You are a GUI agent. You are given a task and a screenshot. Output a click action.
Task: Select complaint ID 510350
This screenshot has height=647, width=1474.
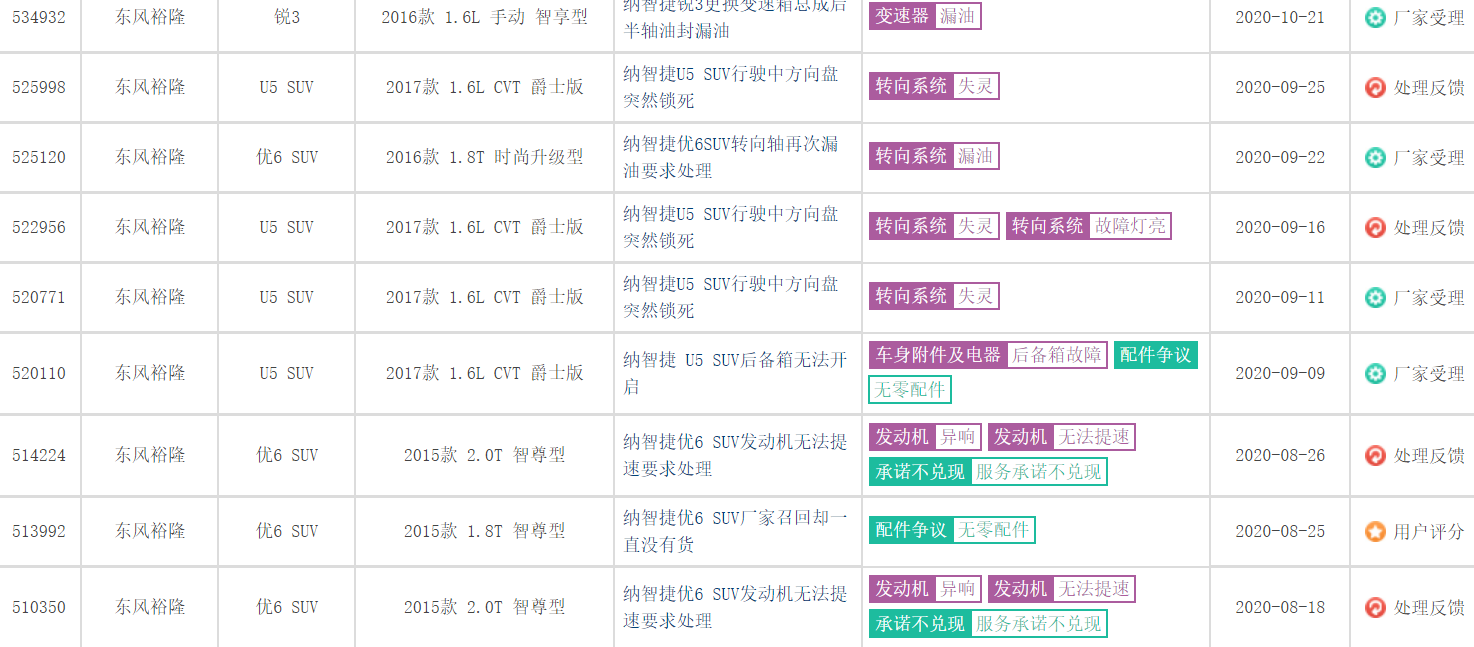pos(39,608)
